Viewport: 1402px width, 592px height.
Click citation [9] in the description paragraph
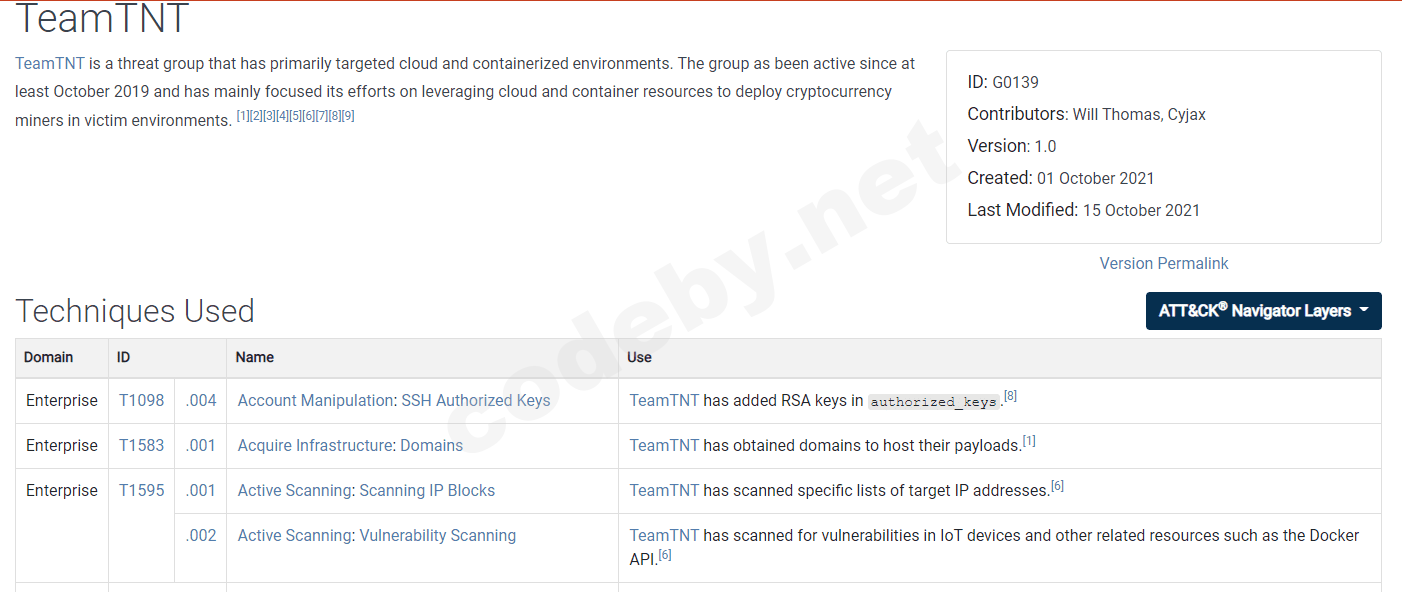[x=348, y=116]
